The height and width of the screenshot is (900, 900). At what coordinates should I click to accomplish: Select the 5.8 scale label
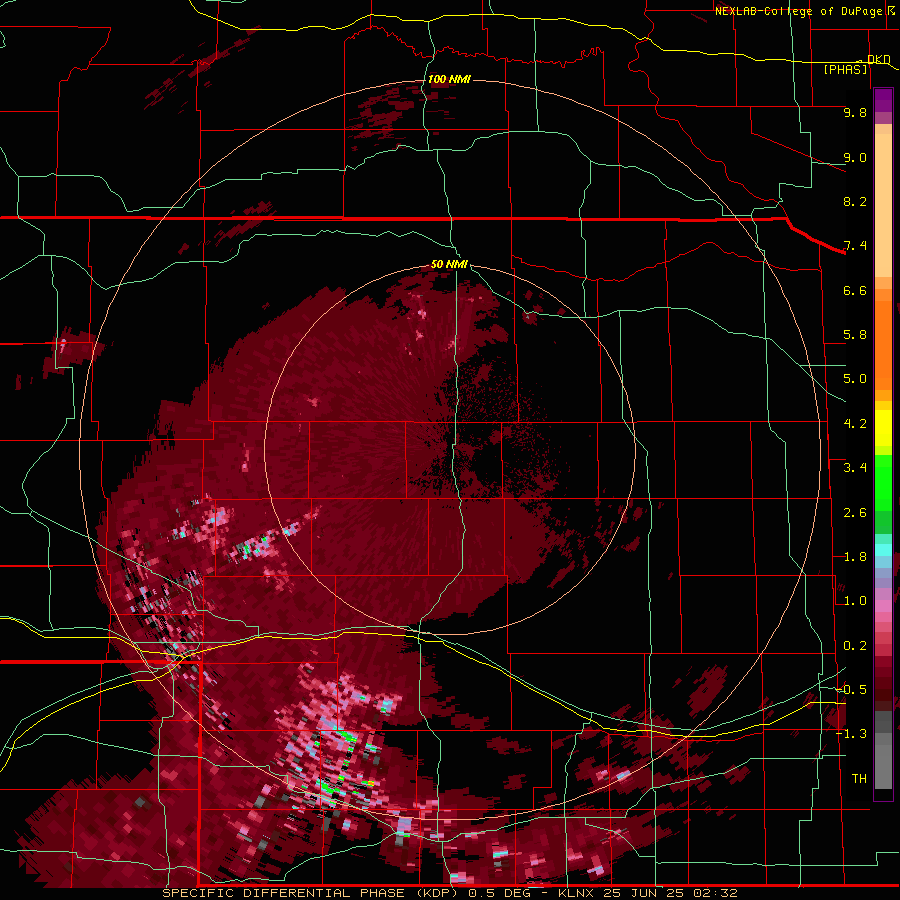(x=855, y=335)
